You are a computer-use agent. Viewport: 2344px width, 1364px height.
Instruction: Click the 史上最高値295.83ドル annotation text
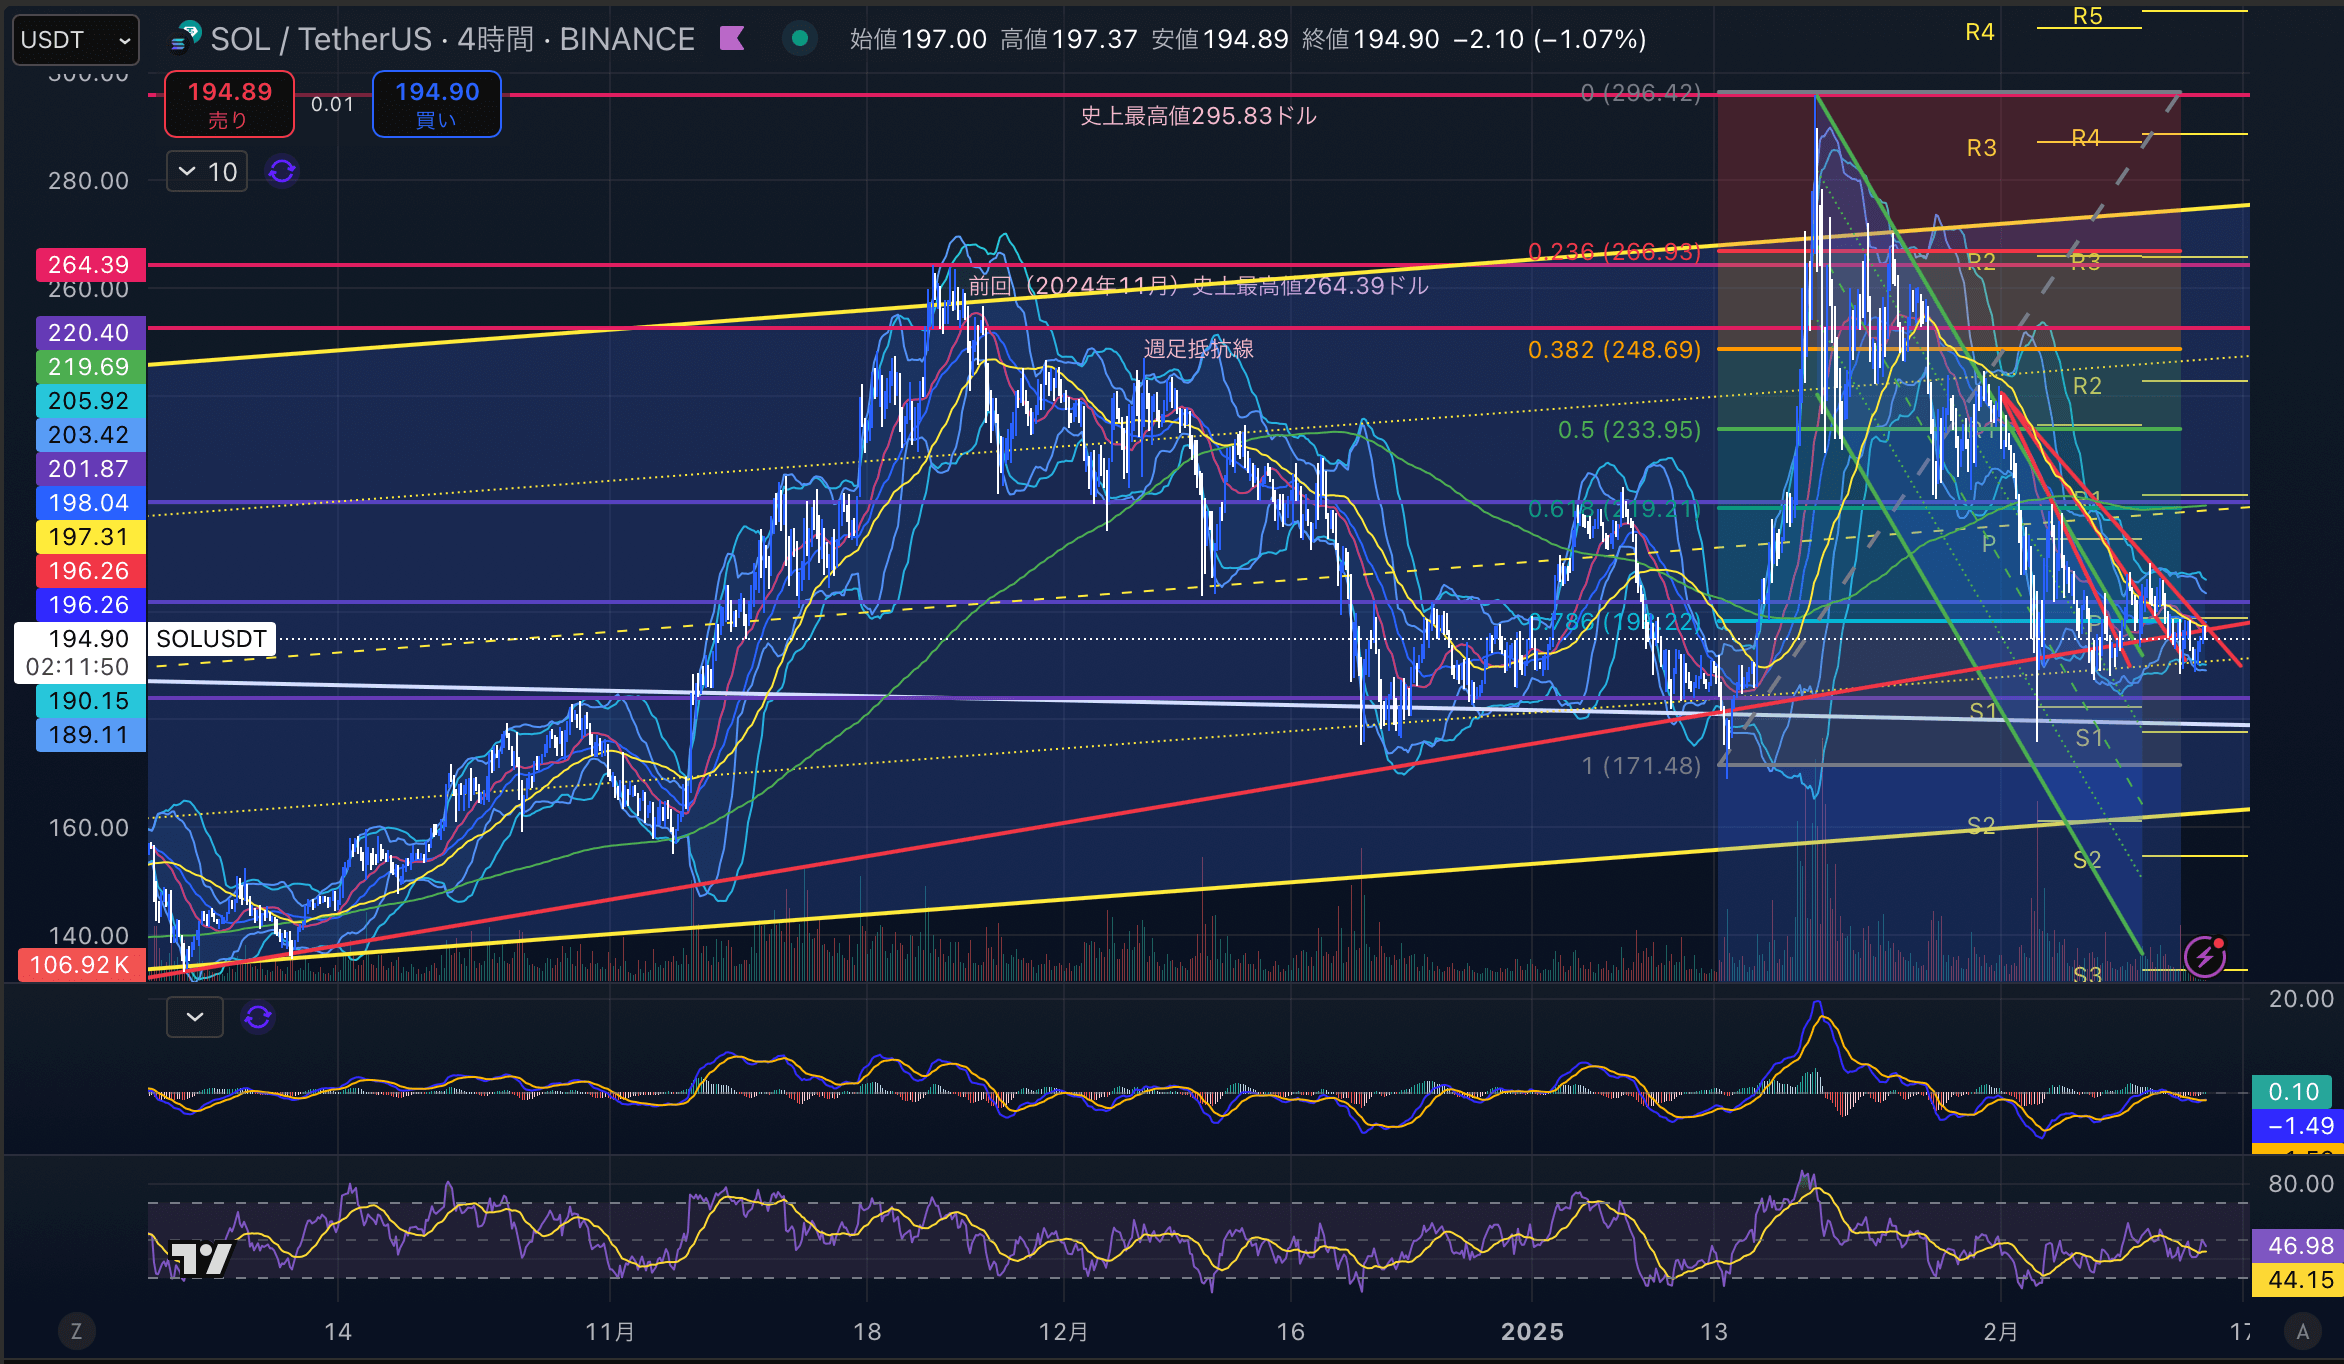(1198, 116)
